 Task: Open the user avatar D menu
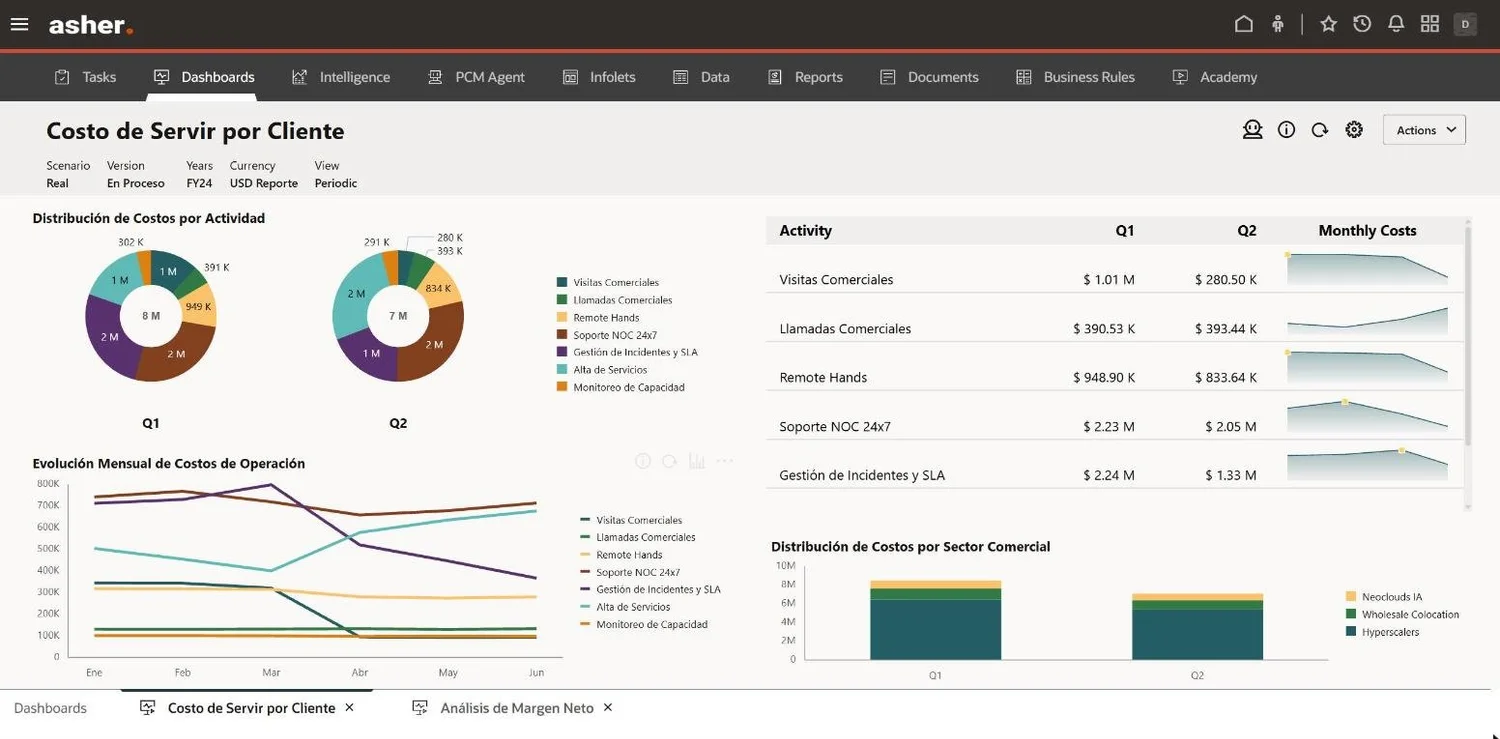pyautogui.click(x=1465, y=24)
